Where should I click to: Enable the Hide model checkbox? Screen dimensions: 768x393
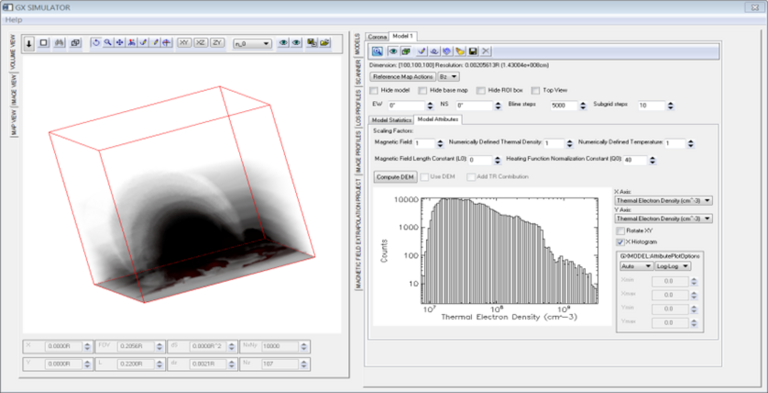pyautogui.click(x=374, y=91)
